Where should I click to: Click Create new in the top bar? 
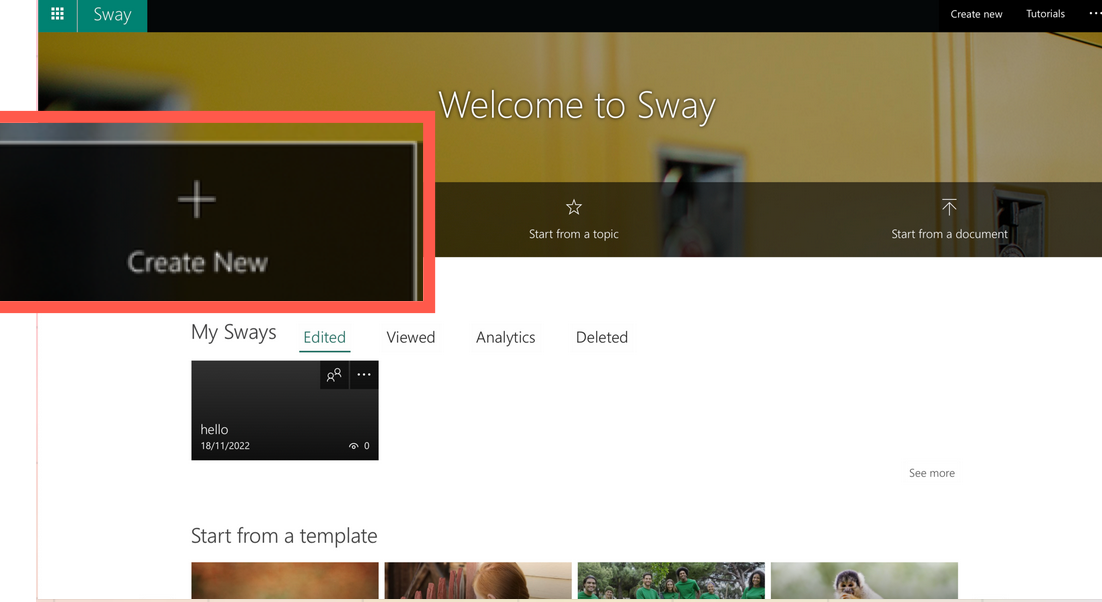tap(976, 13)
